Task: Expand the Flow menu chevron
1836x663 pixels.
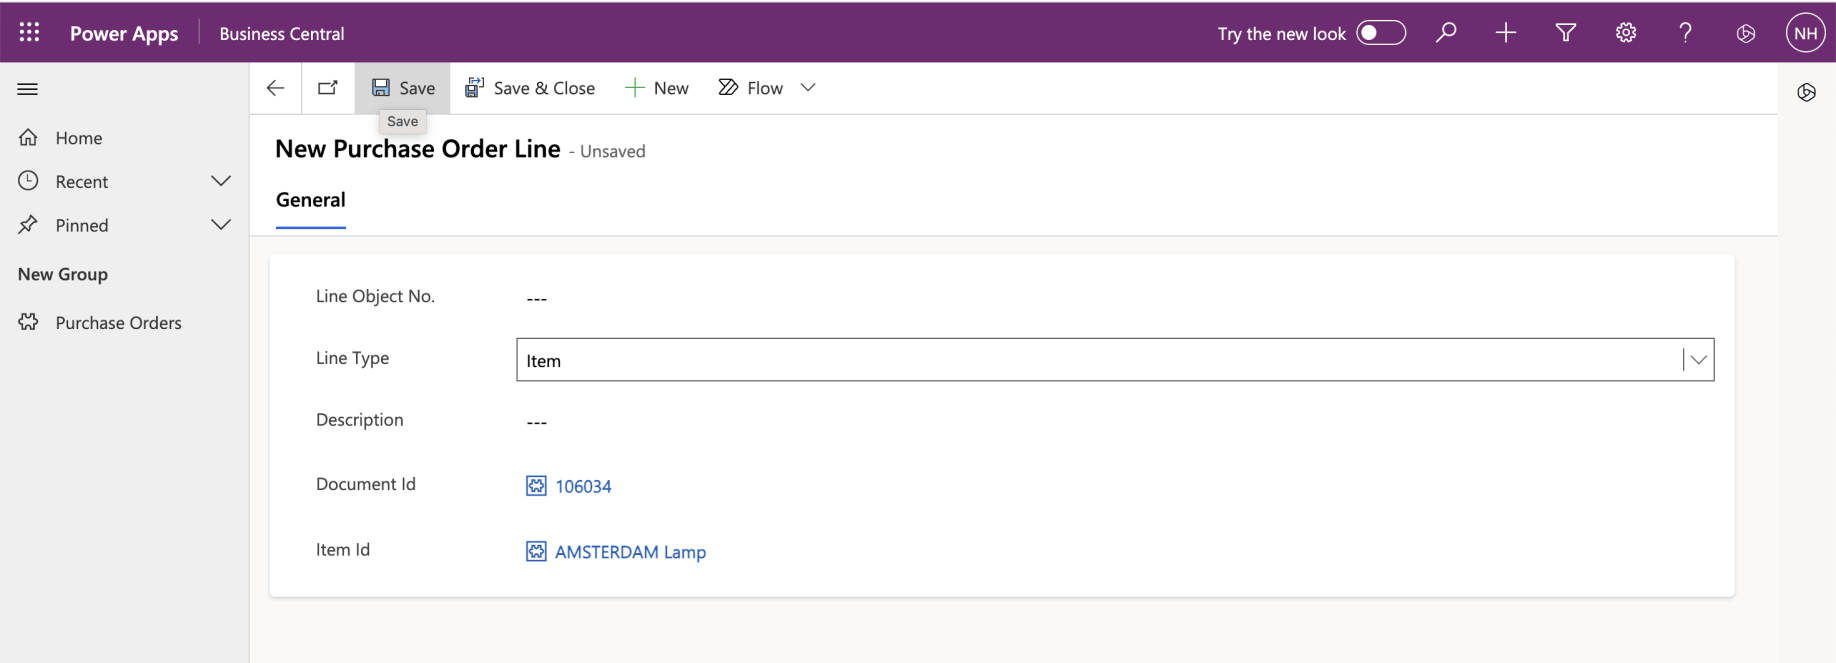Action: (808, 88)
